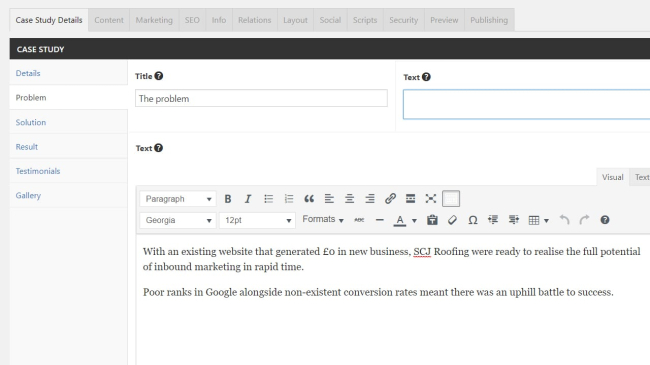
Task: Open the text color picker arrow
Action: click(414, 220)
